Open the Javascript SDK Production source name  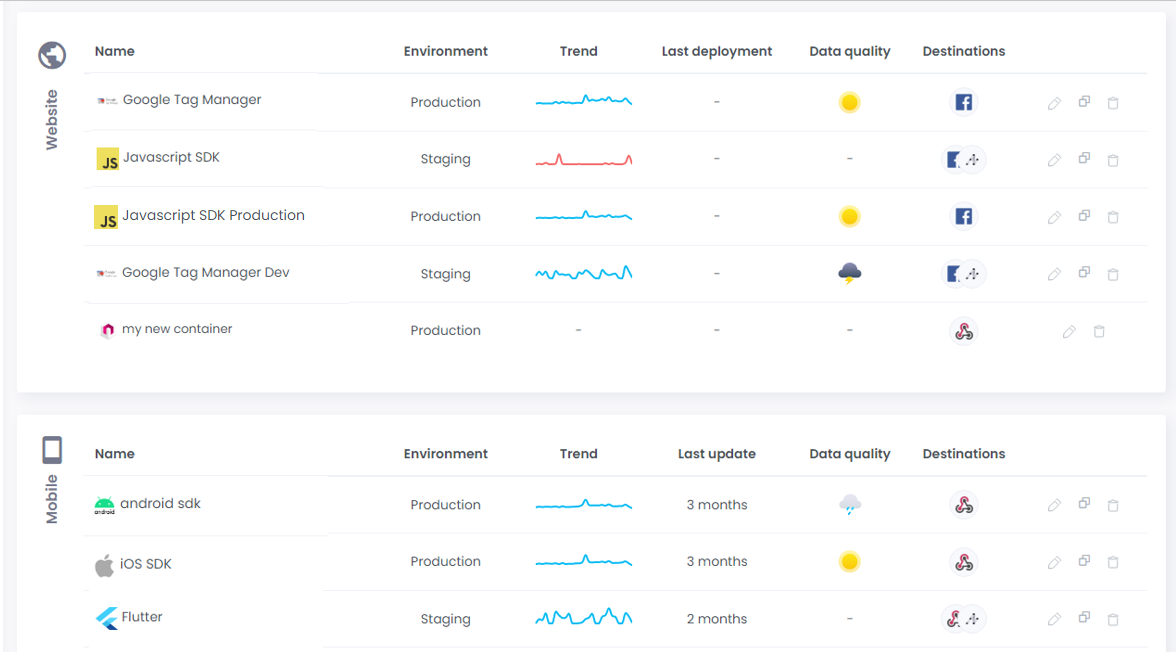coord(213,216)
